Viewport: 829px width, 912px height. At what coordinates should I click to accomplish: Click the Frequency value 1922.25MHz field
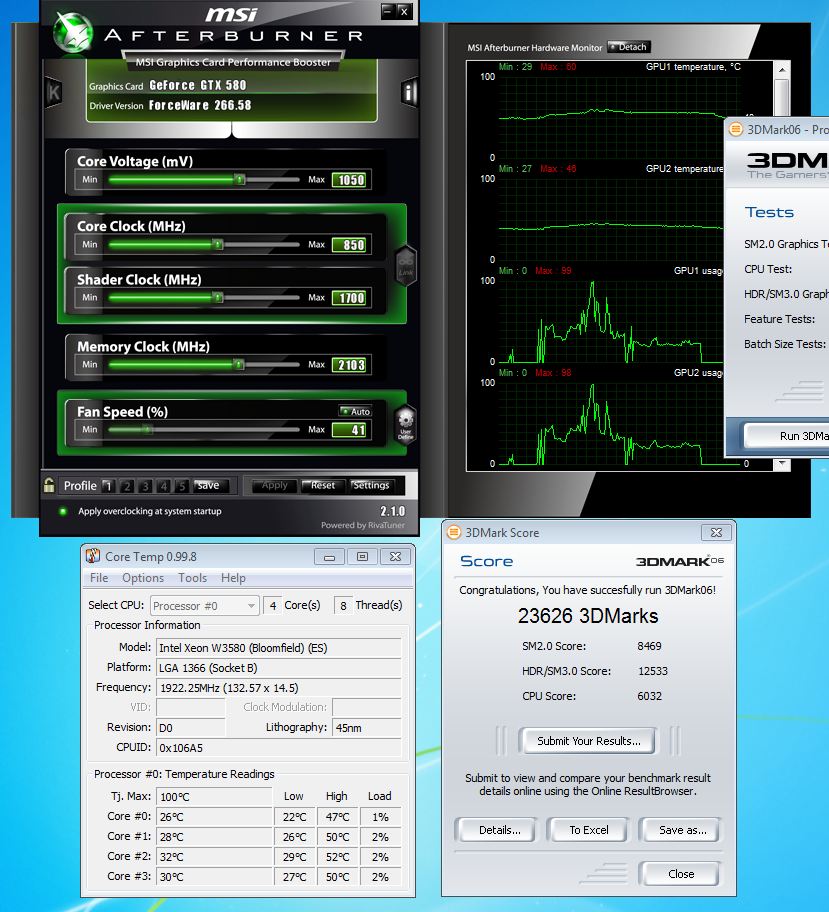(279, 687)
